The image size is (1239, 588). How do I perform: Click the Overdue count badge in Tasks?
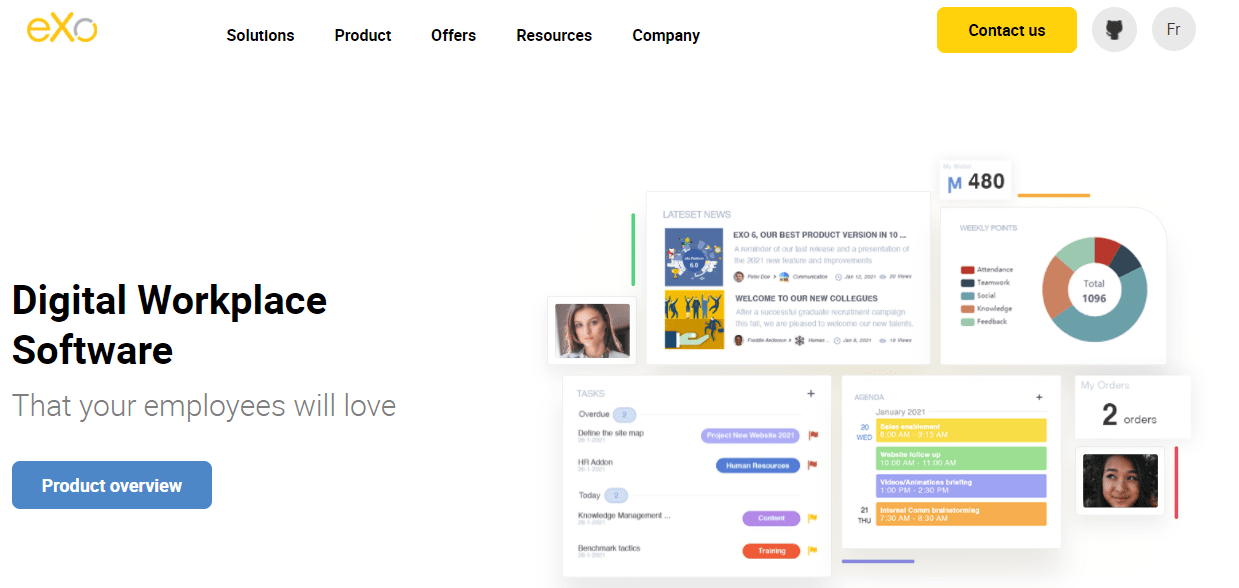tap(624, 414)
